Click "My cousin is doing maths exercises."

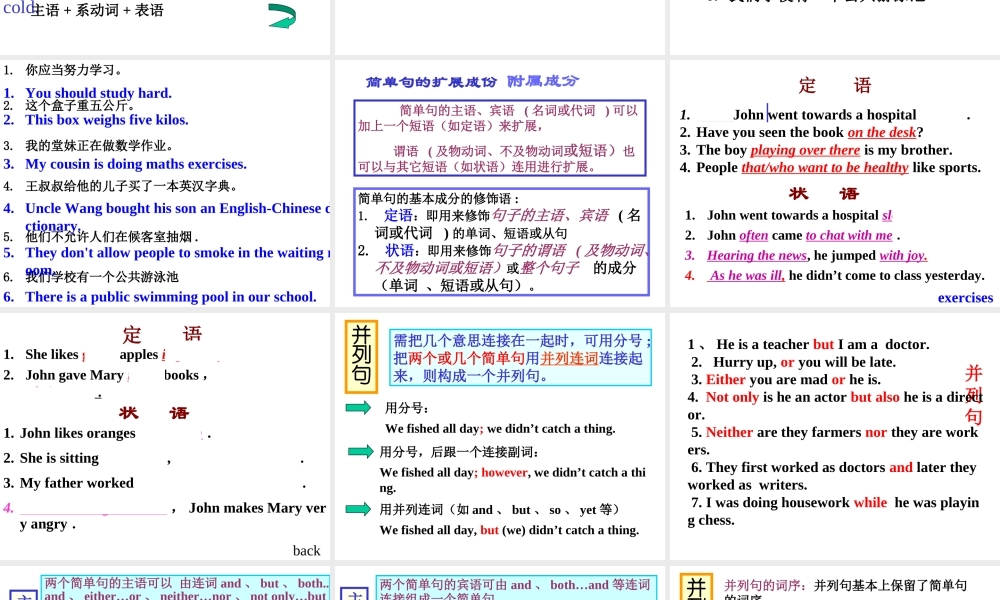[136, 164]
